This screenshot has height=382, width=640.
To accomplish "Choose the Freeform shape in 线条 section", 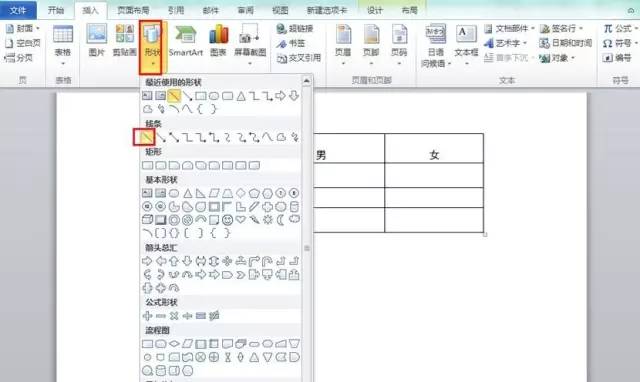I will click(x=281, y=138).
